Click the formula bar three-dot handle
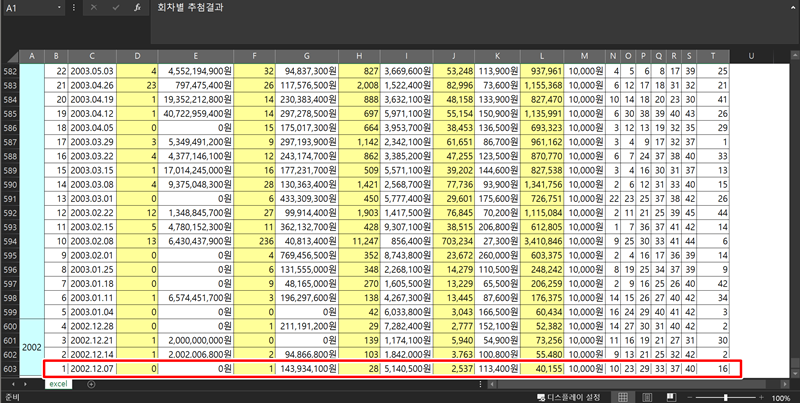Screen dimensions: 800x403 (x=74, y=8)
